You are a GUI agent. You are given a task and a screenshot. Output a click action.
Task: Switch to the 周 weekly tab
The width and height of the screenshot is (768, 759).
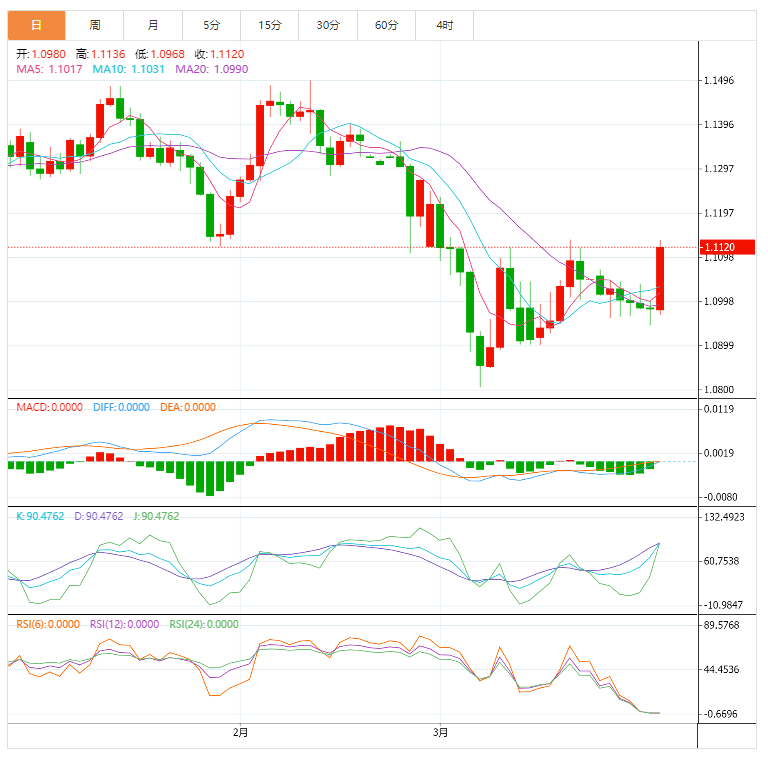95,25
